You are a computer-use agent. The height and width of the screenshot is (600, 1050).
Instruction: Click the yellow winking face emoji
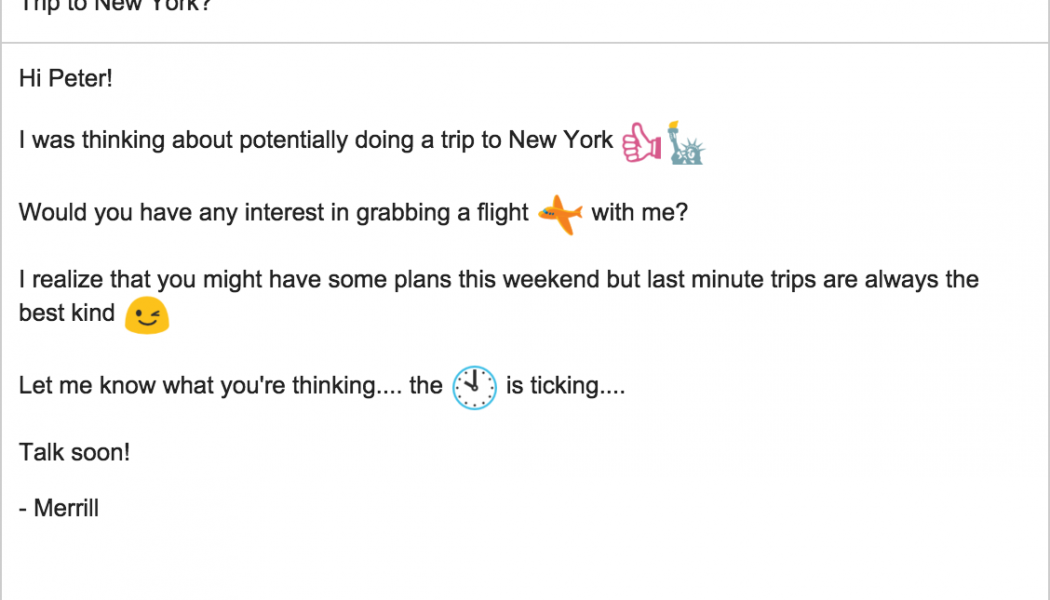[147, 315]
